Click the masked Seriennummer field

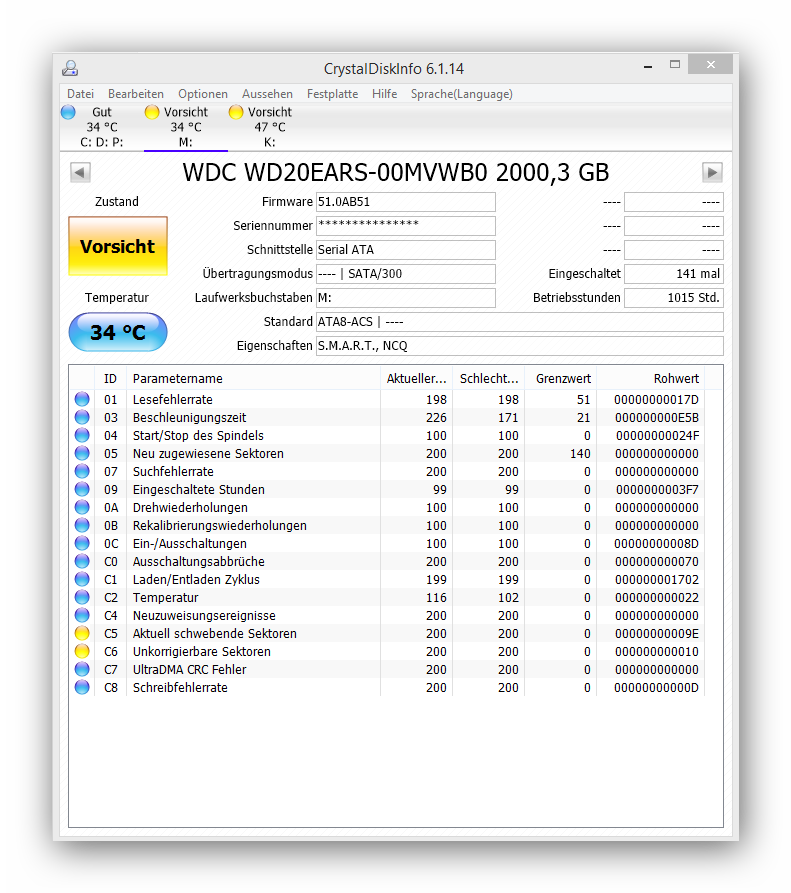pos(405,226)
